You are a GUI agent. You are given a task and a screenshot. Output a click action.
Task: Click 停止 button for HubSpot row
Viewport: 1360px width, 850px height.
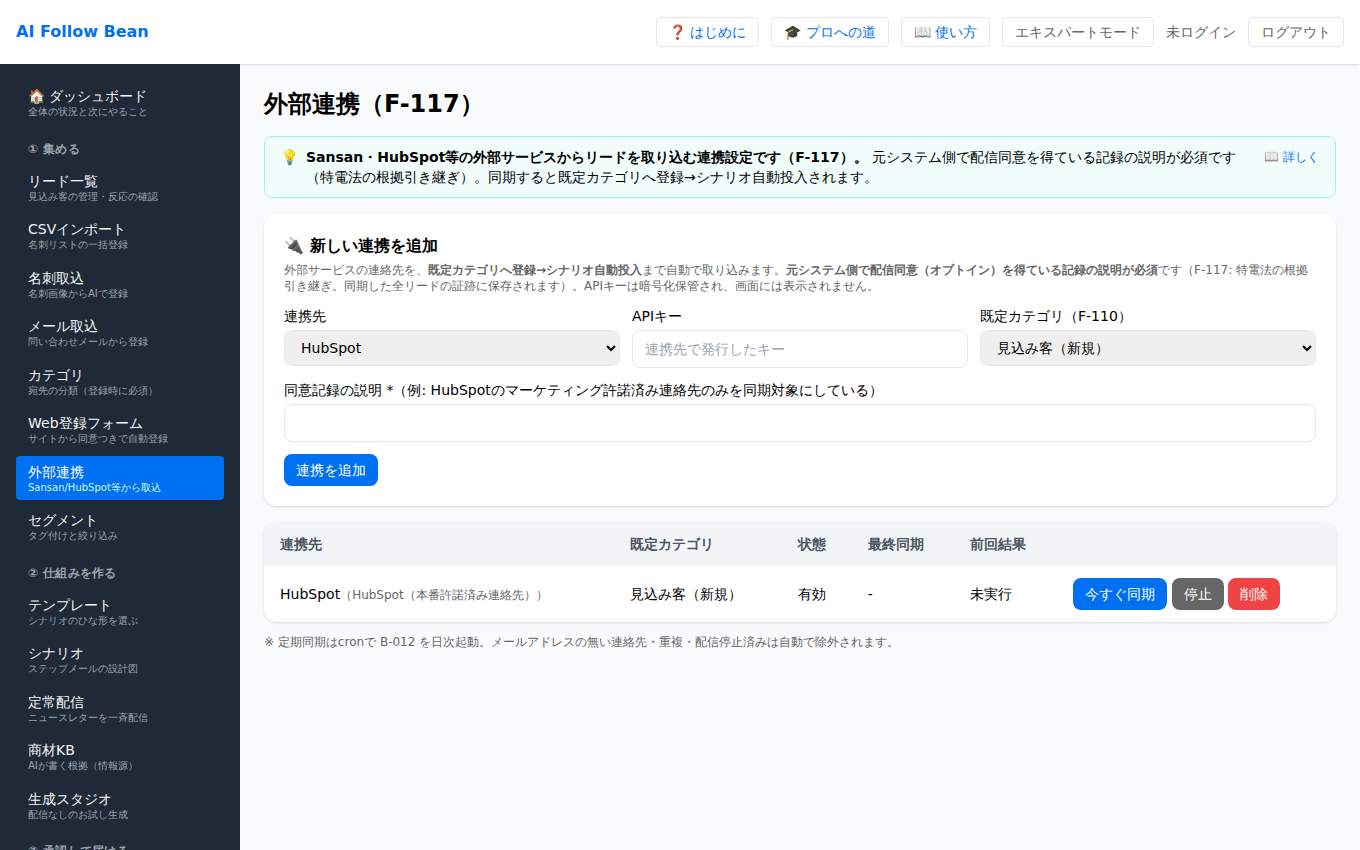[1198, 594]
